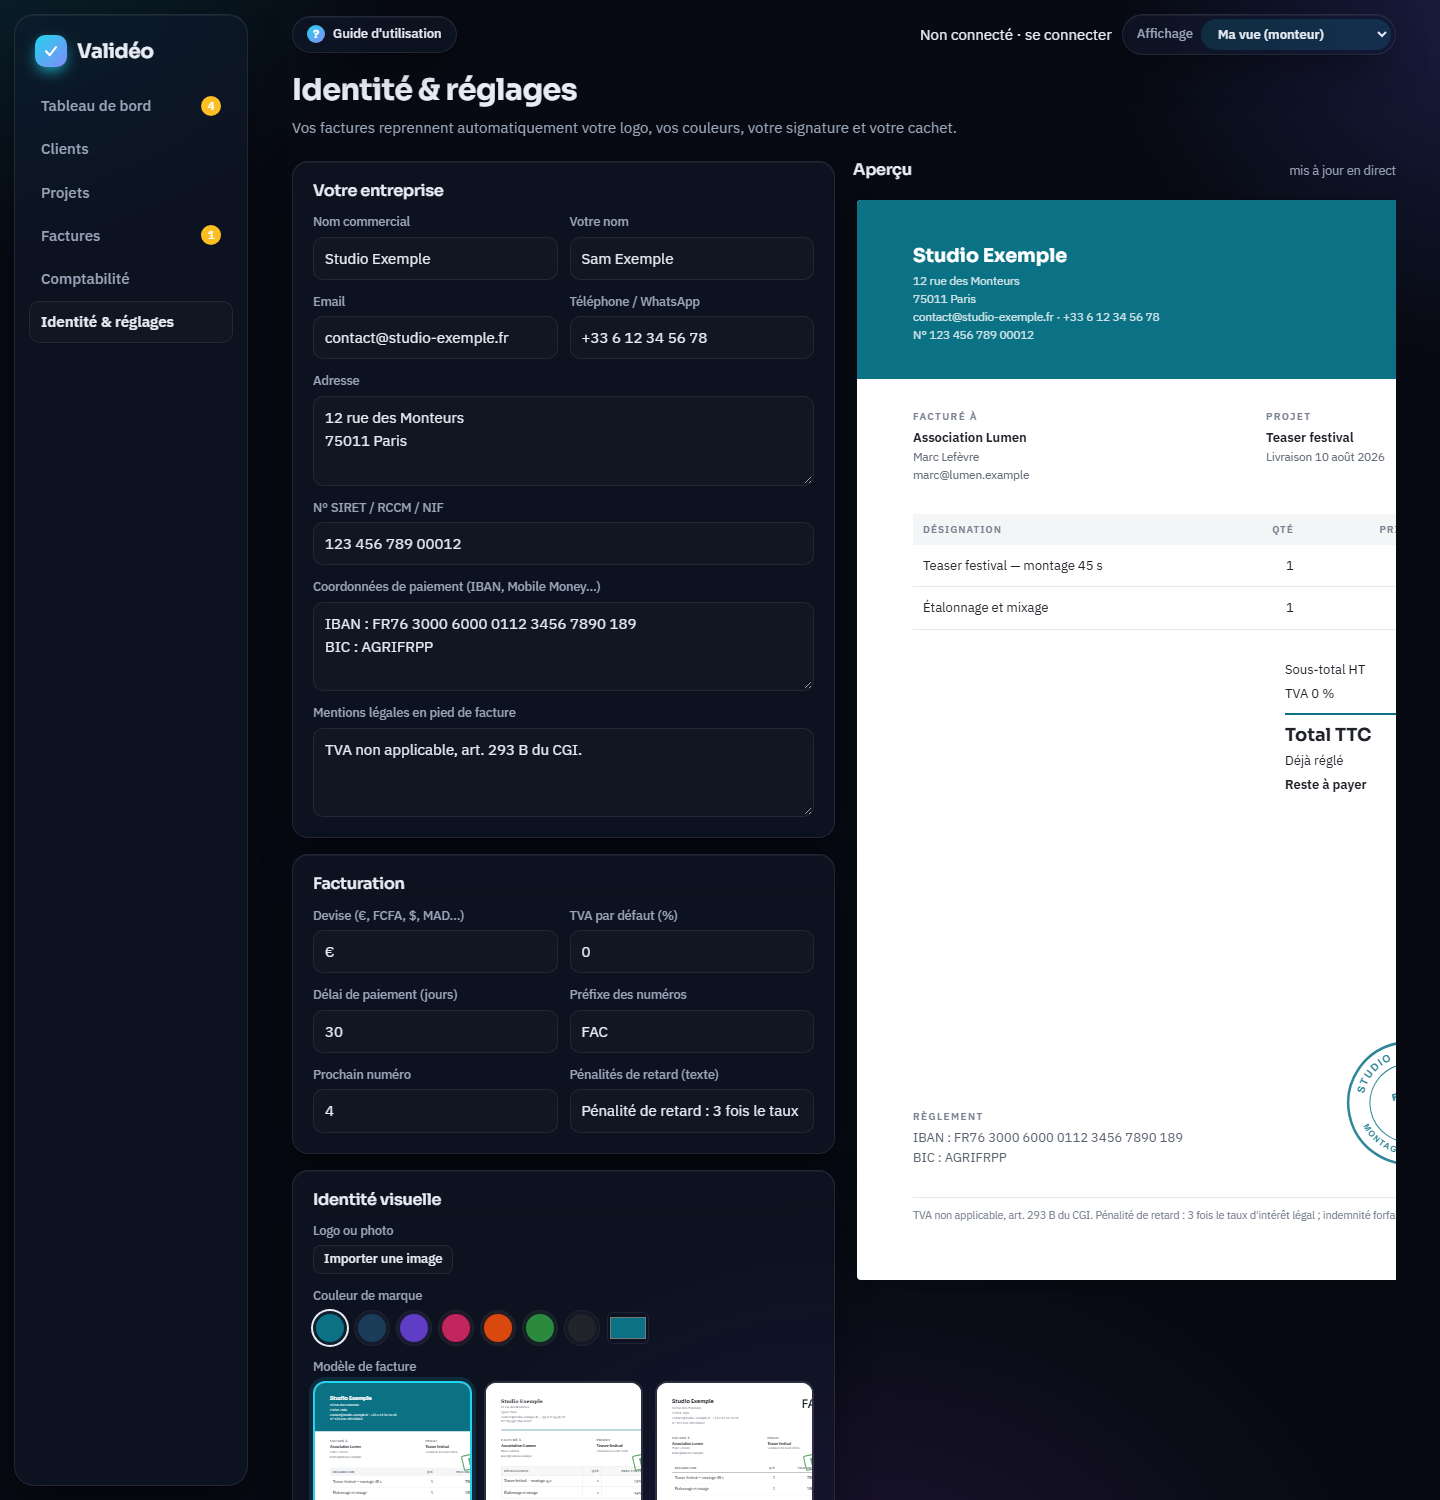Select the first teal invoice template
Viewport: 1440px width, 1500px height.
coord(392,1440)
